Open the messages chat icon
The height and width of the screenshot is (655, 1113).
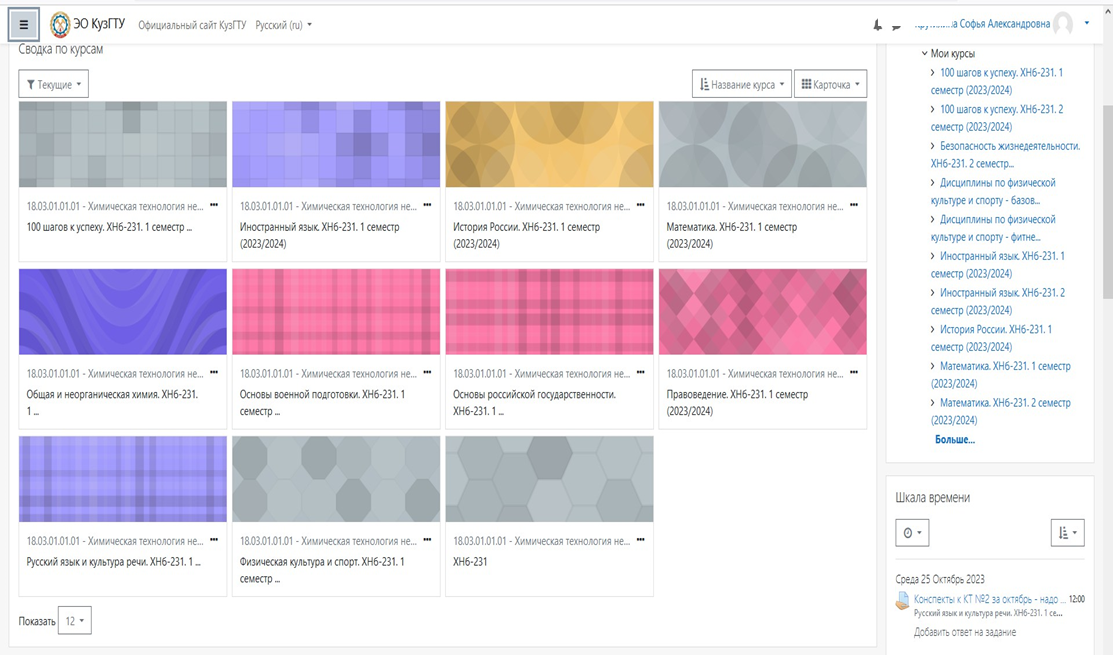(x=897, y=26)
